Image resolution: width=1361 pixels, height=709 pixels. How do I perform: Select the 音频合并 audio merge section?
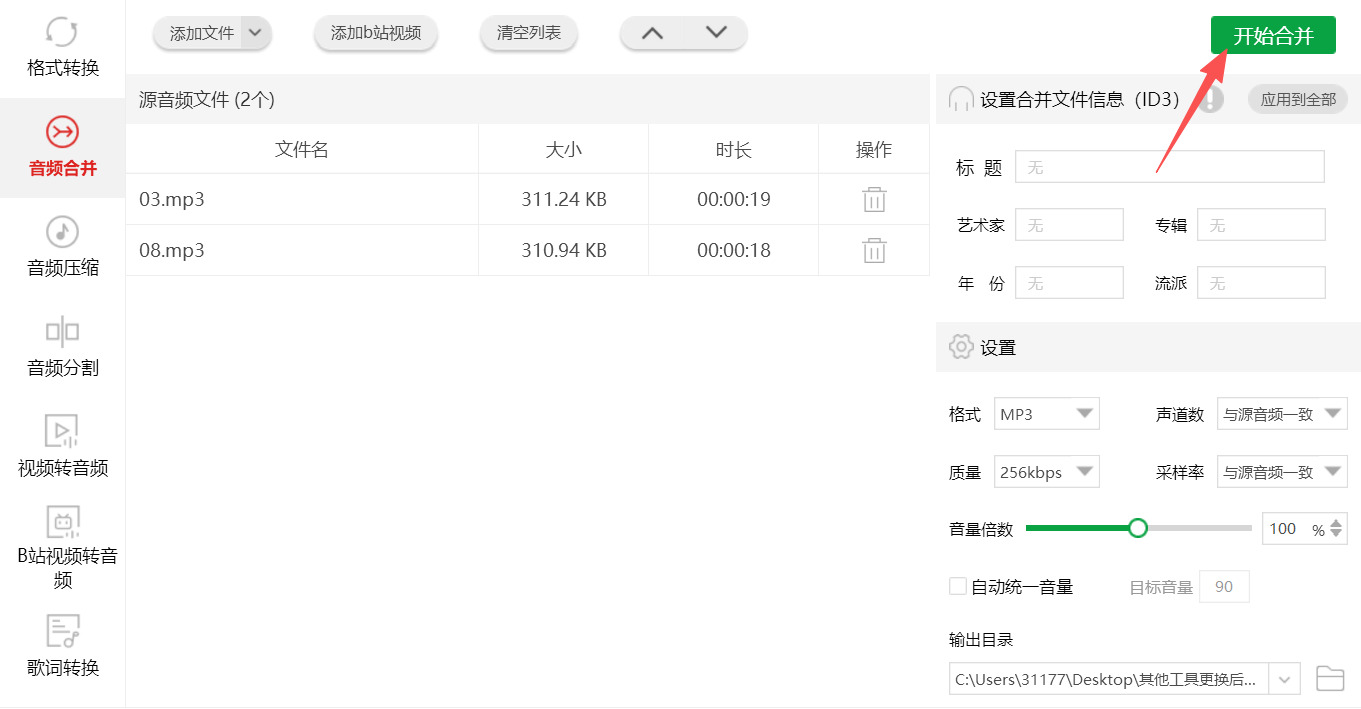[x=62, y=148]
